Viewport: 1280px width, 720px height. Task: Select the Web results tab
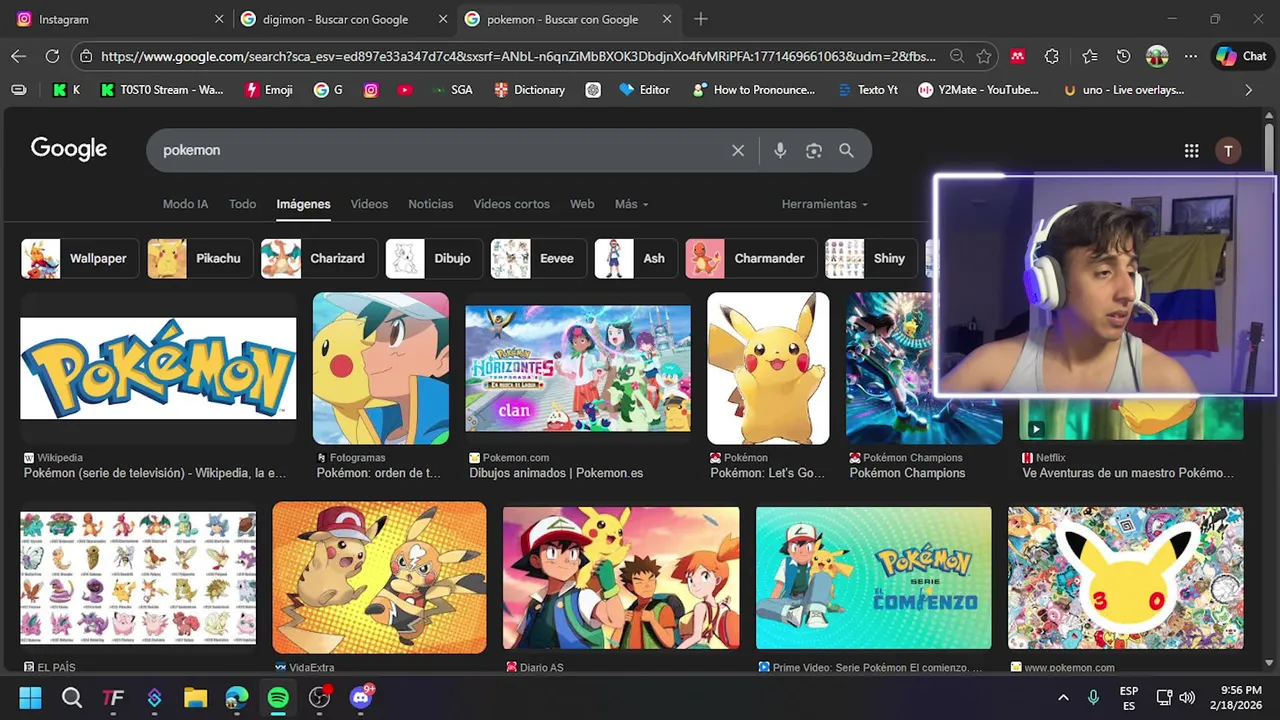click(582, 204)
